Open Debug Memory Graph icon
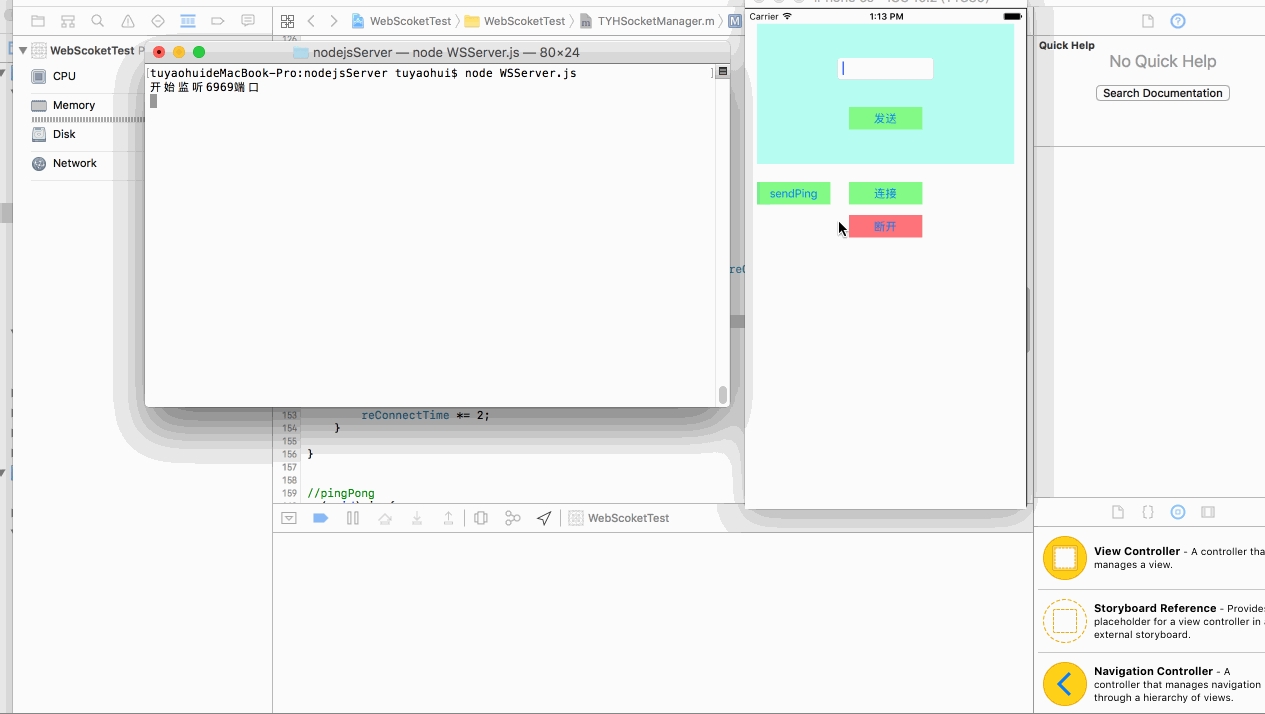Image resolution: width=1265 pixels, height=714 pixels. coord(513,518)
